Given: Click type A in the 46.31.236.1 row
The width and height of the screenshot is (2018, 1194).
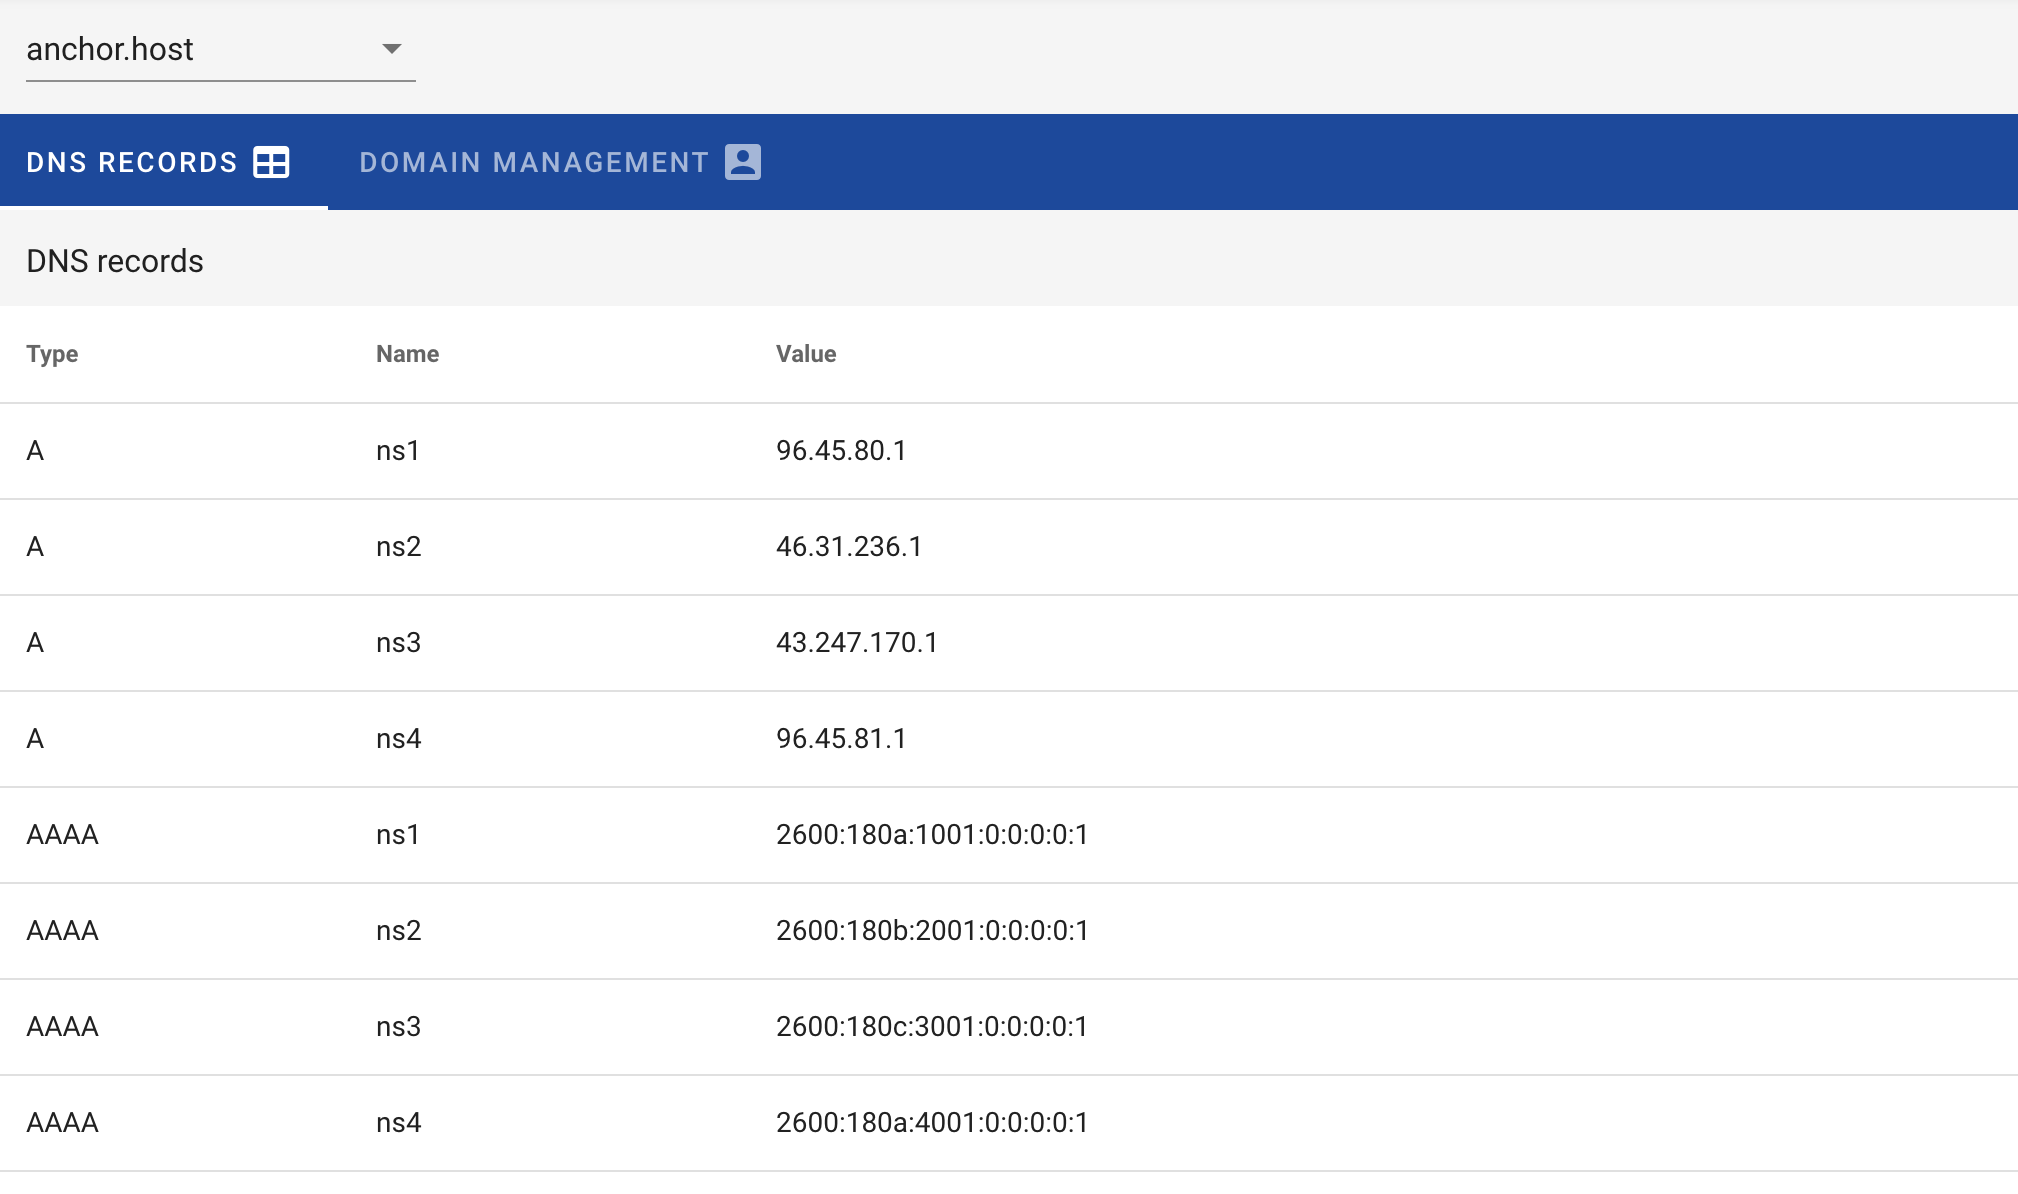Looking at the screenshot, I should point(35,547).
